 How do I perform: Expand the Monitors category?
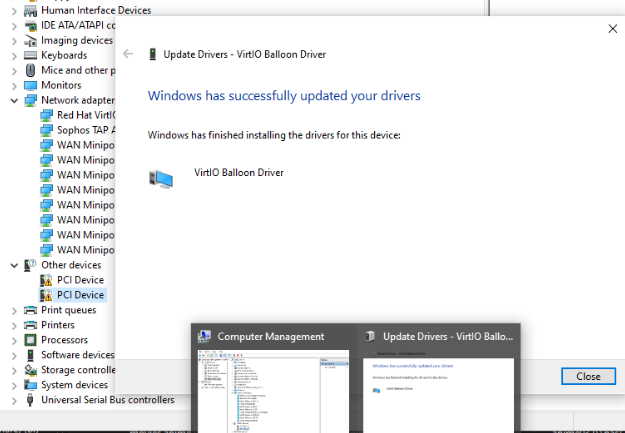(14, 86)
